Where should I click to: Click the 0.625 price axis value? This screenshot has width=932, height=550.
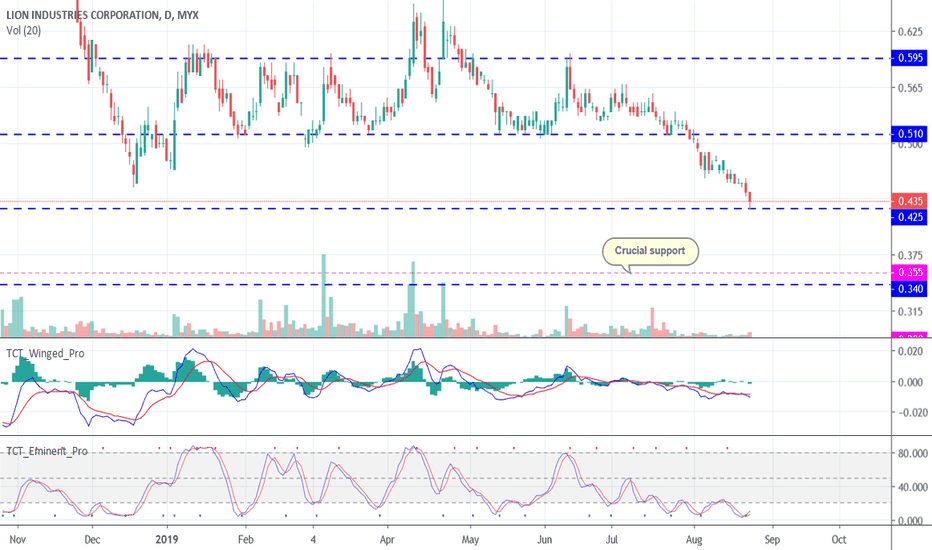[910, 32]
